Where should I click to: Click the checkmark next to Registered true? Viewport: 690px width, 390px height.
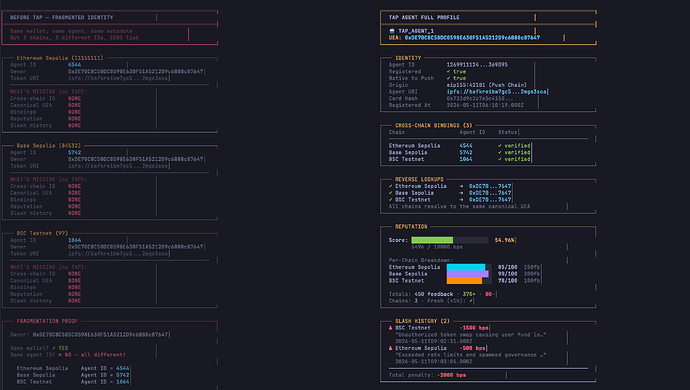[x=448, y=71]
